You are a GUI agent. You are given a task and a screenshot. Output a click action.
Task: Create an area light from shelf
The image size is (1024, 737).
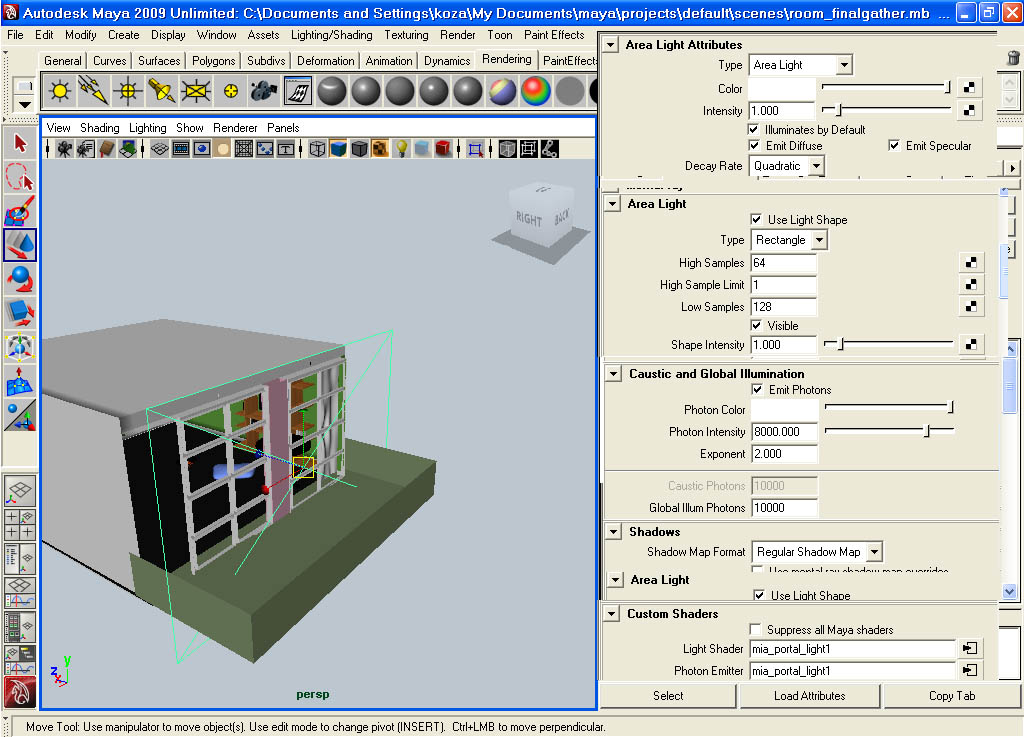pos(195,91)
